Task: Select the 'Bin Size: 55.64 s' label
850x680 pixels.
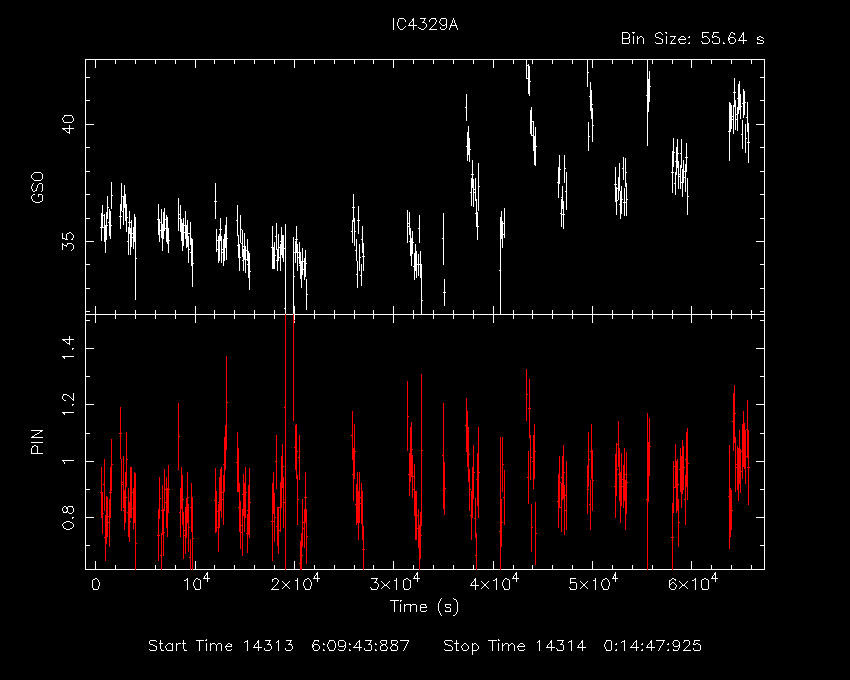Action: [693, 39]
